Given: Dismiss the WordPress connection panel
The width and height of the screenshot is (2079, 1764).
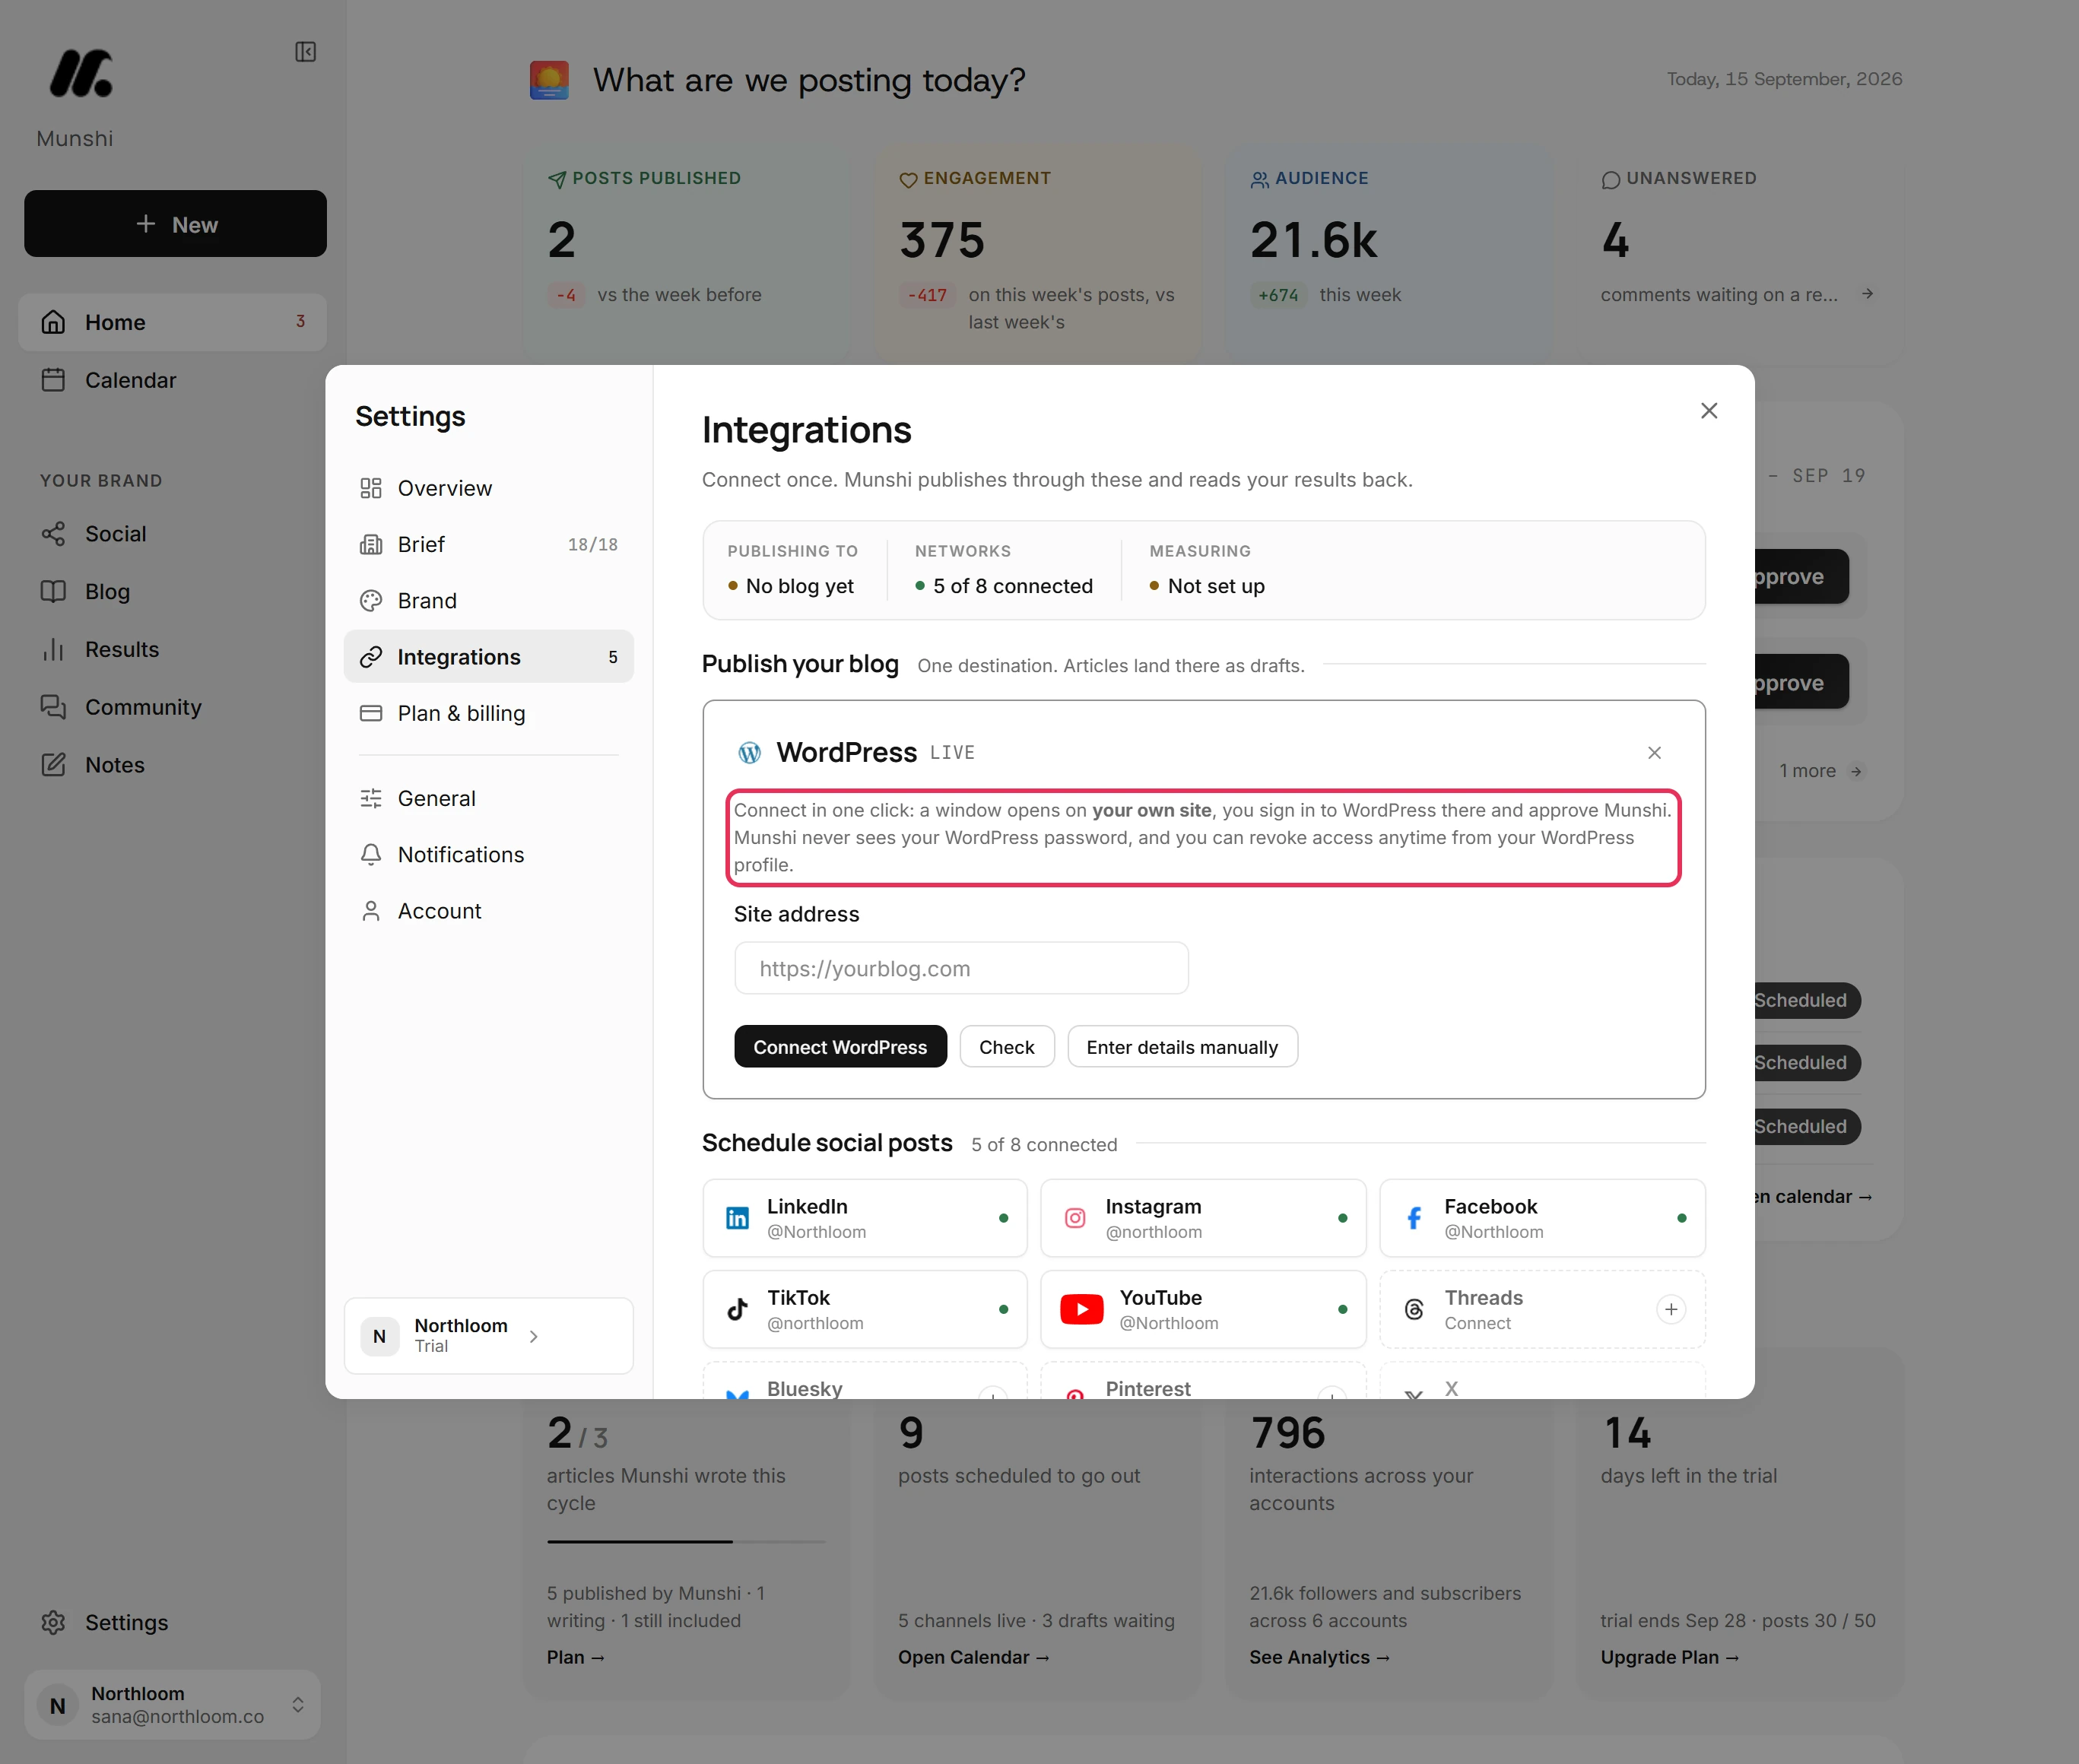Looking at the screenshot, I should pos(1654,753).
